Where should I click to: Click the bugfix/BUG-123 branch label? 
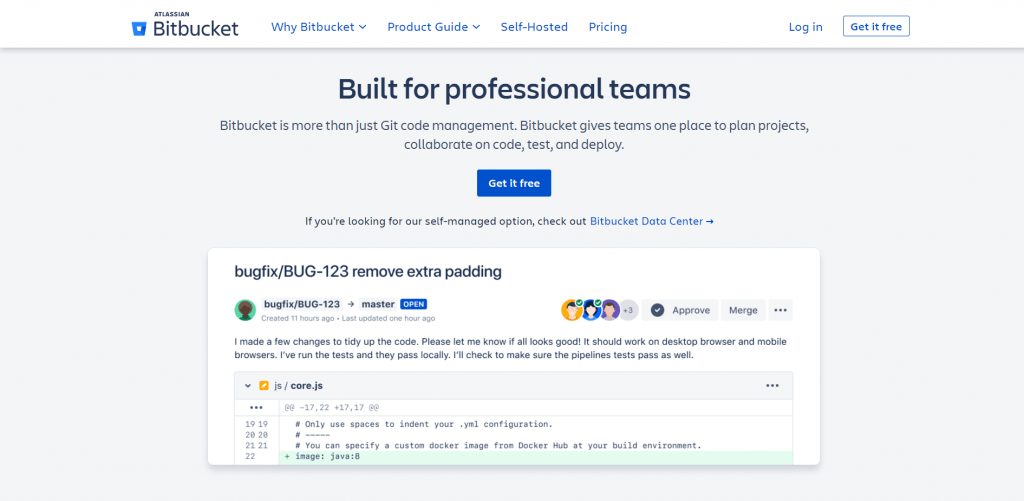tap(302, 304)
